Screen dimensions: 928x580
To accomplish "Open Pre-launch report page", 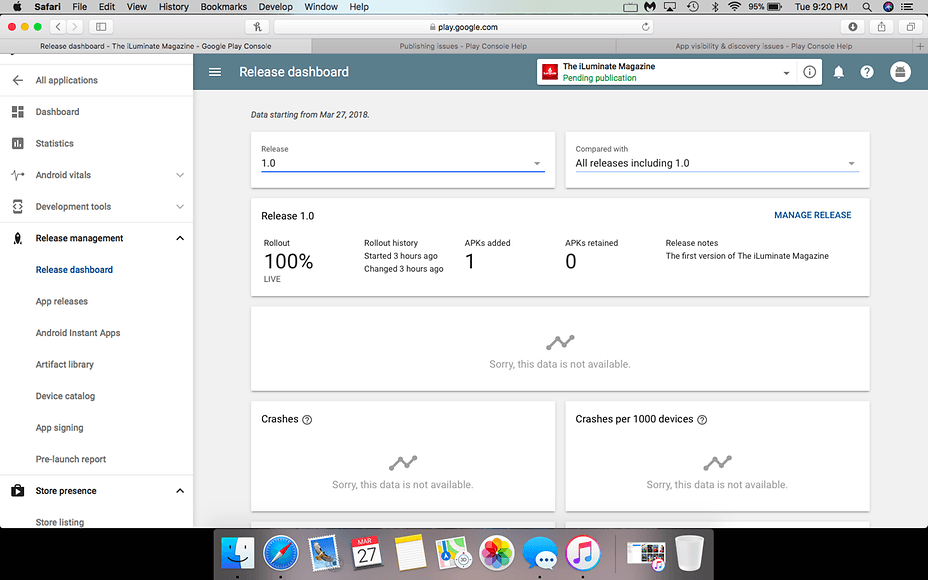I will coord(70,459).
